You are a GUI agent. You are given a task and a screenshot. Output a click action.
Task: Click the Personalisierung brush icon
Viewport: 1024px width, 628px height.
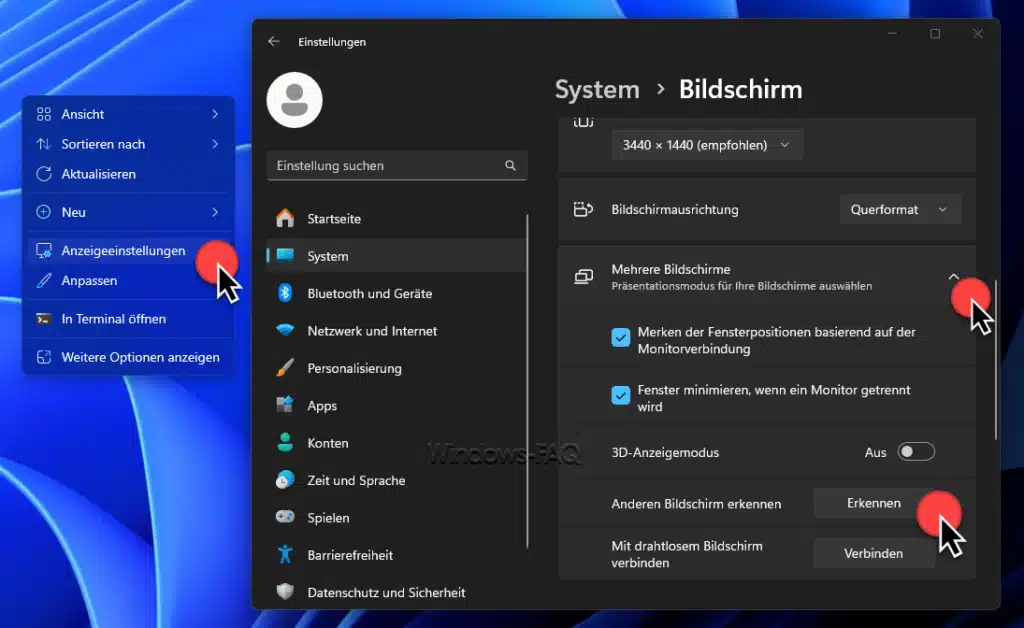pyautogui.click(x=283, y=368)
